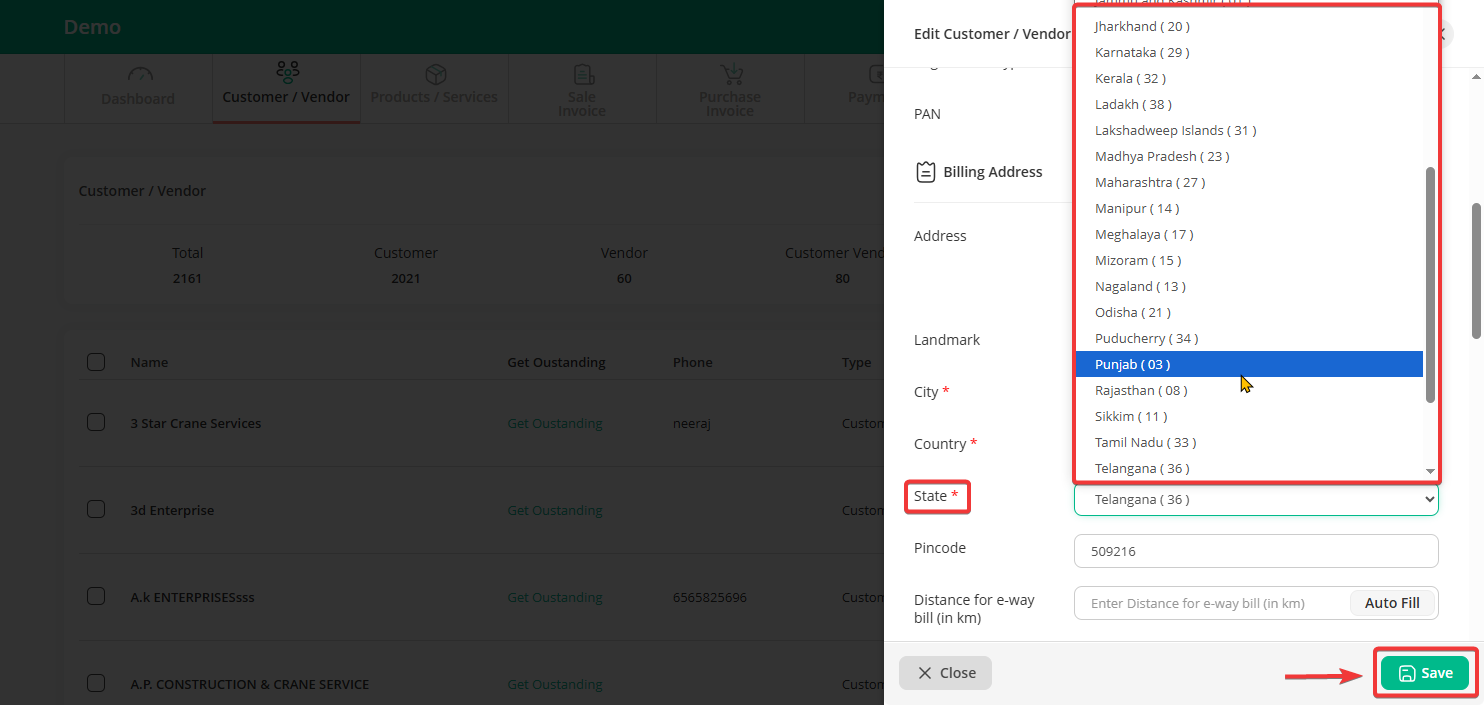Choose Maharashtra ( 27 ) from the state list
1484x705 pixels.
coord(1249,182)
